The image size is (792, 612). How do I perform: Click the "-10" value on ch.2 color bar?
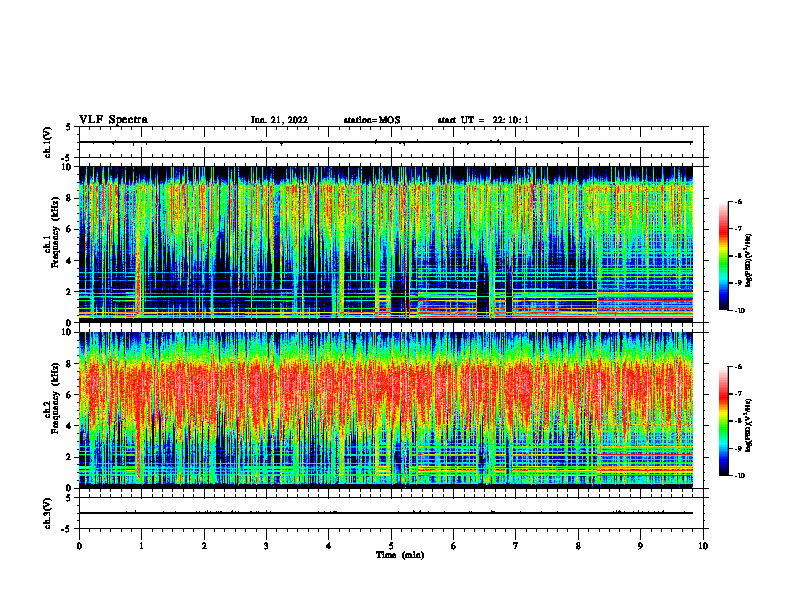pos(740,476)
